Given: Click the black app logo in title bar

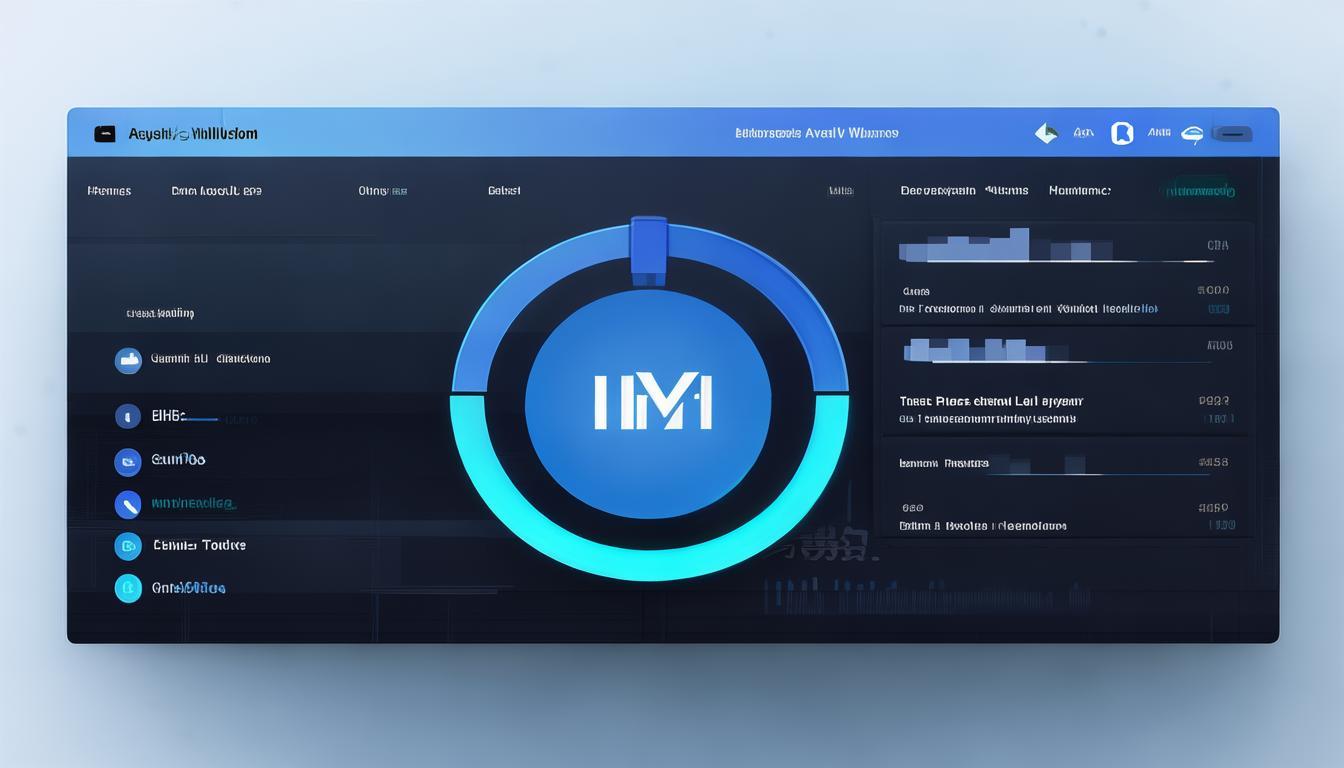Looking at the screenshot, I should pyautogui.click(x=105, y=134).
